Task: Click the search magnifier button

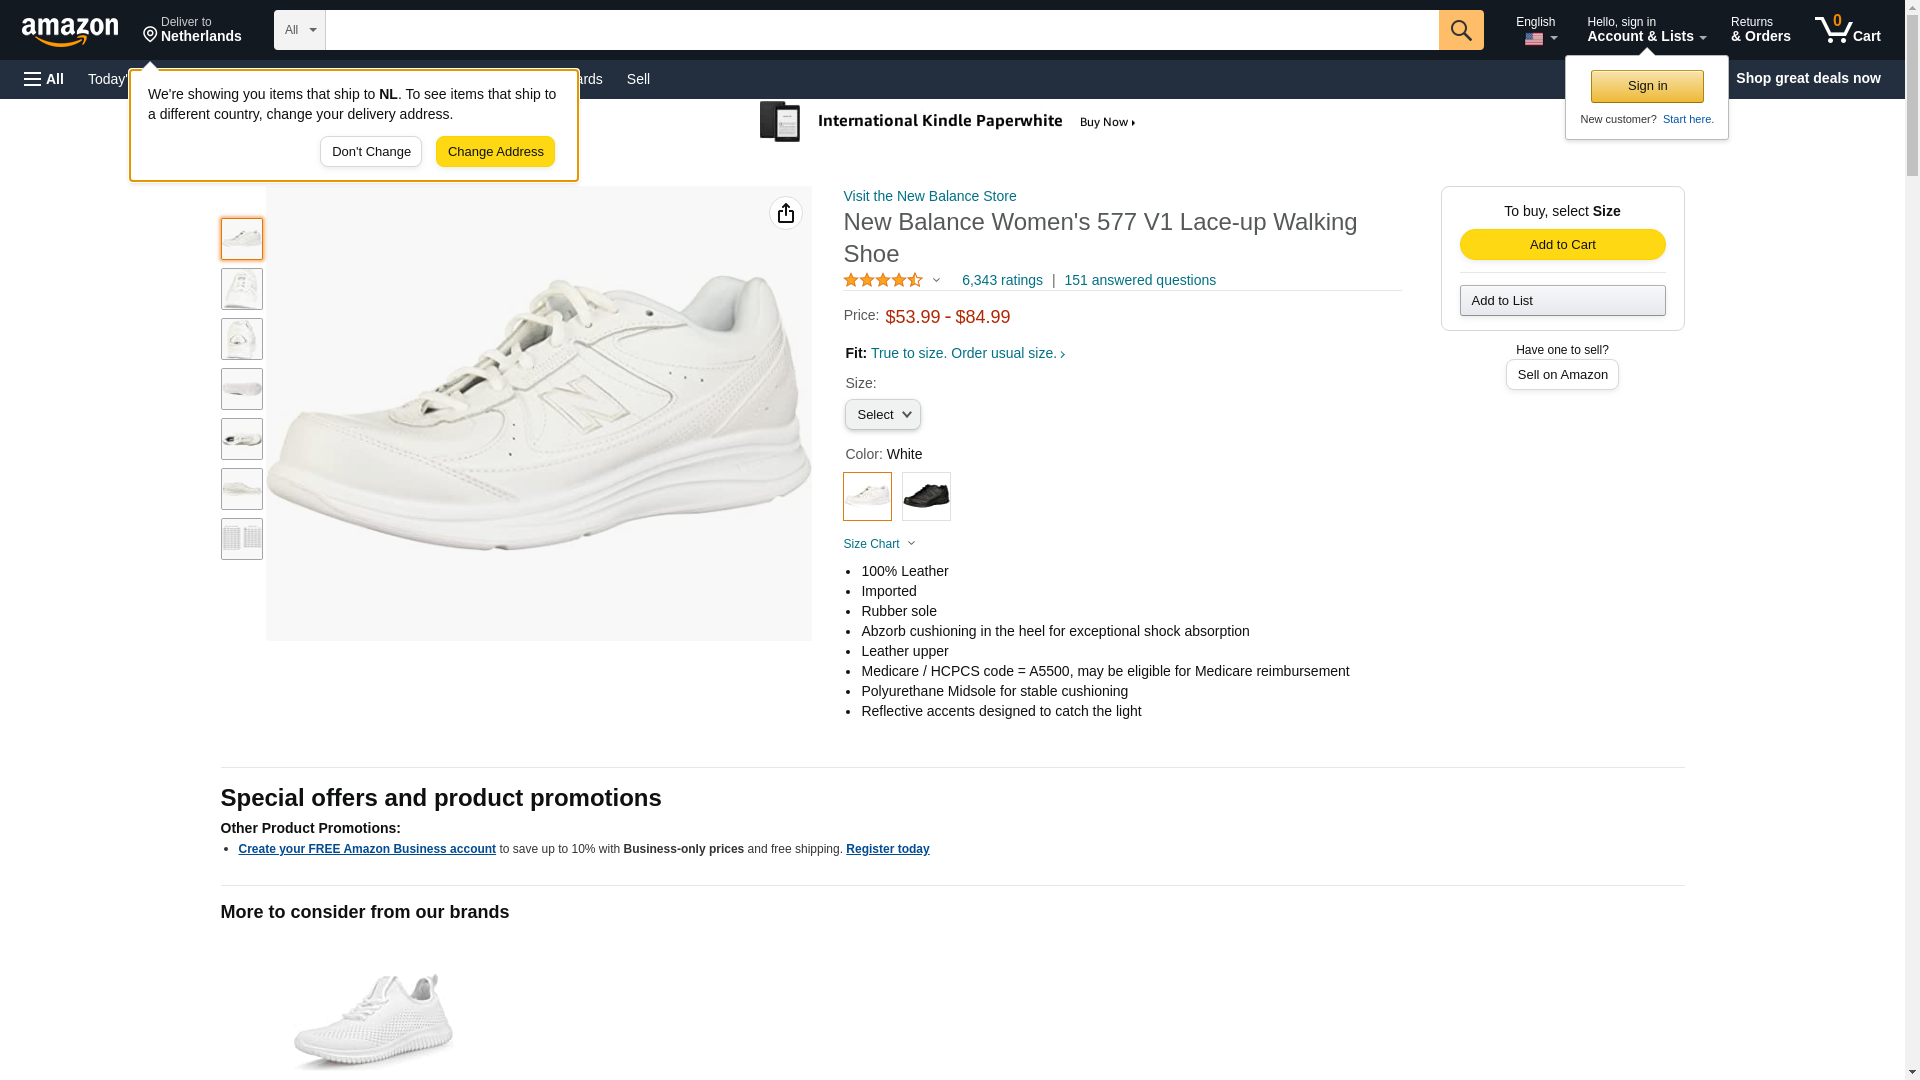Action: tap(1460, 30)
